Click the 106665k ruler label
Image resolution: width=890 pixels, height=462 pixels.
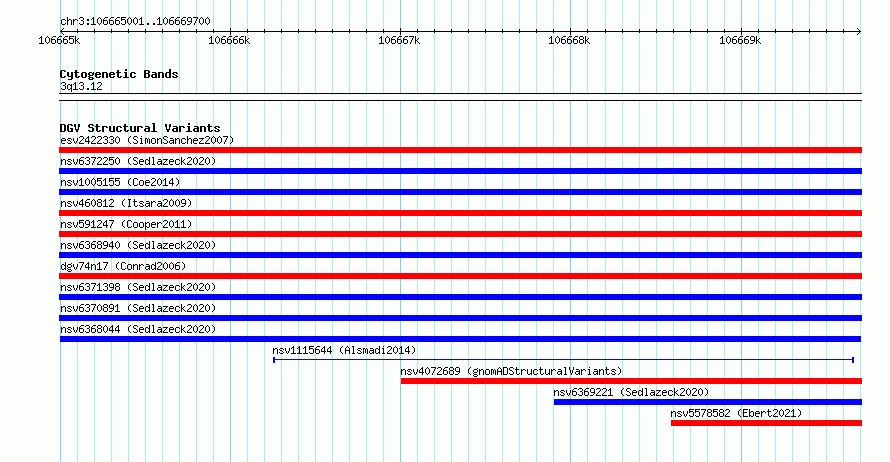[59, 40]
